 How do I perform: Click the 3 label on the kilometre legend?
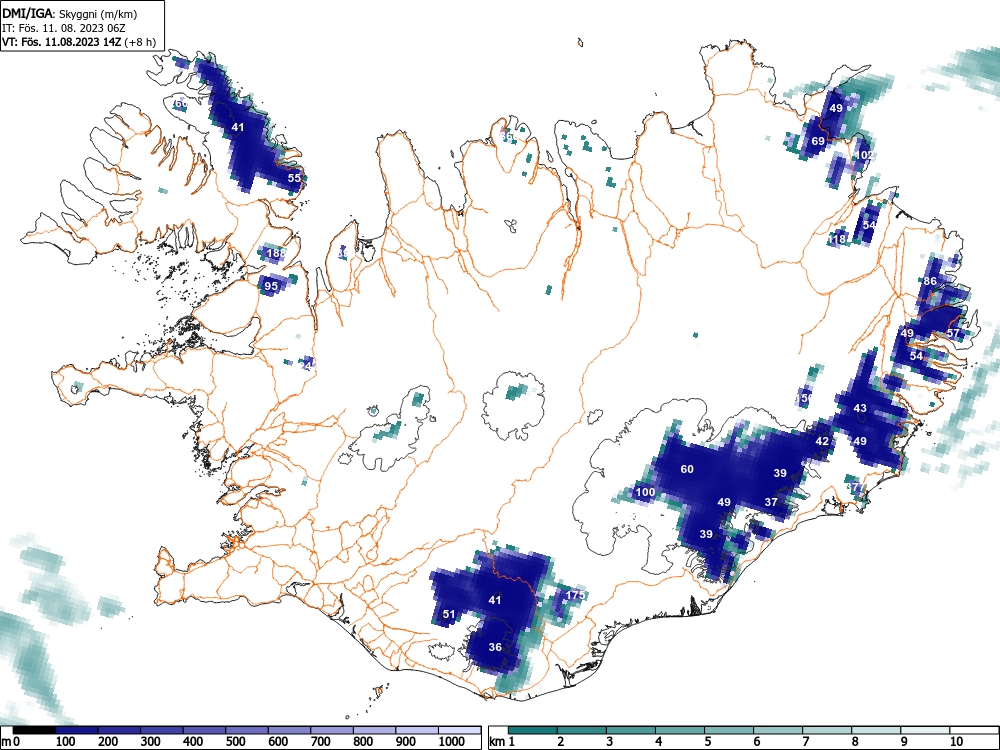click(609, 741)
